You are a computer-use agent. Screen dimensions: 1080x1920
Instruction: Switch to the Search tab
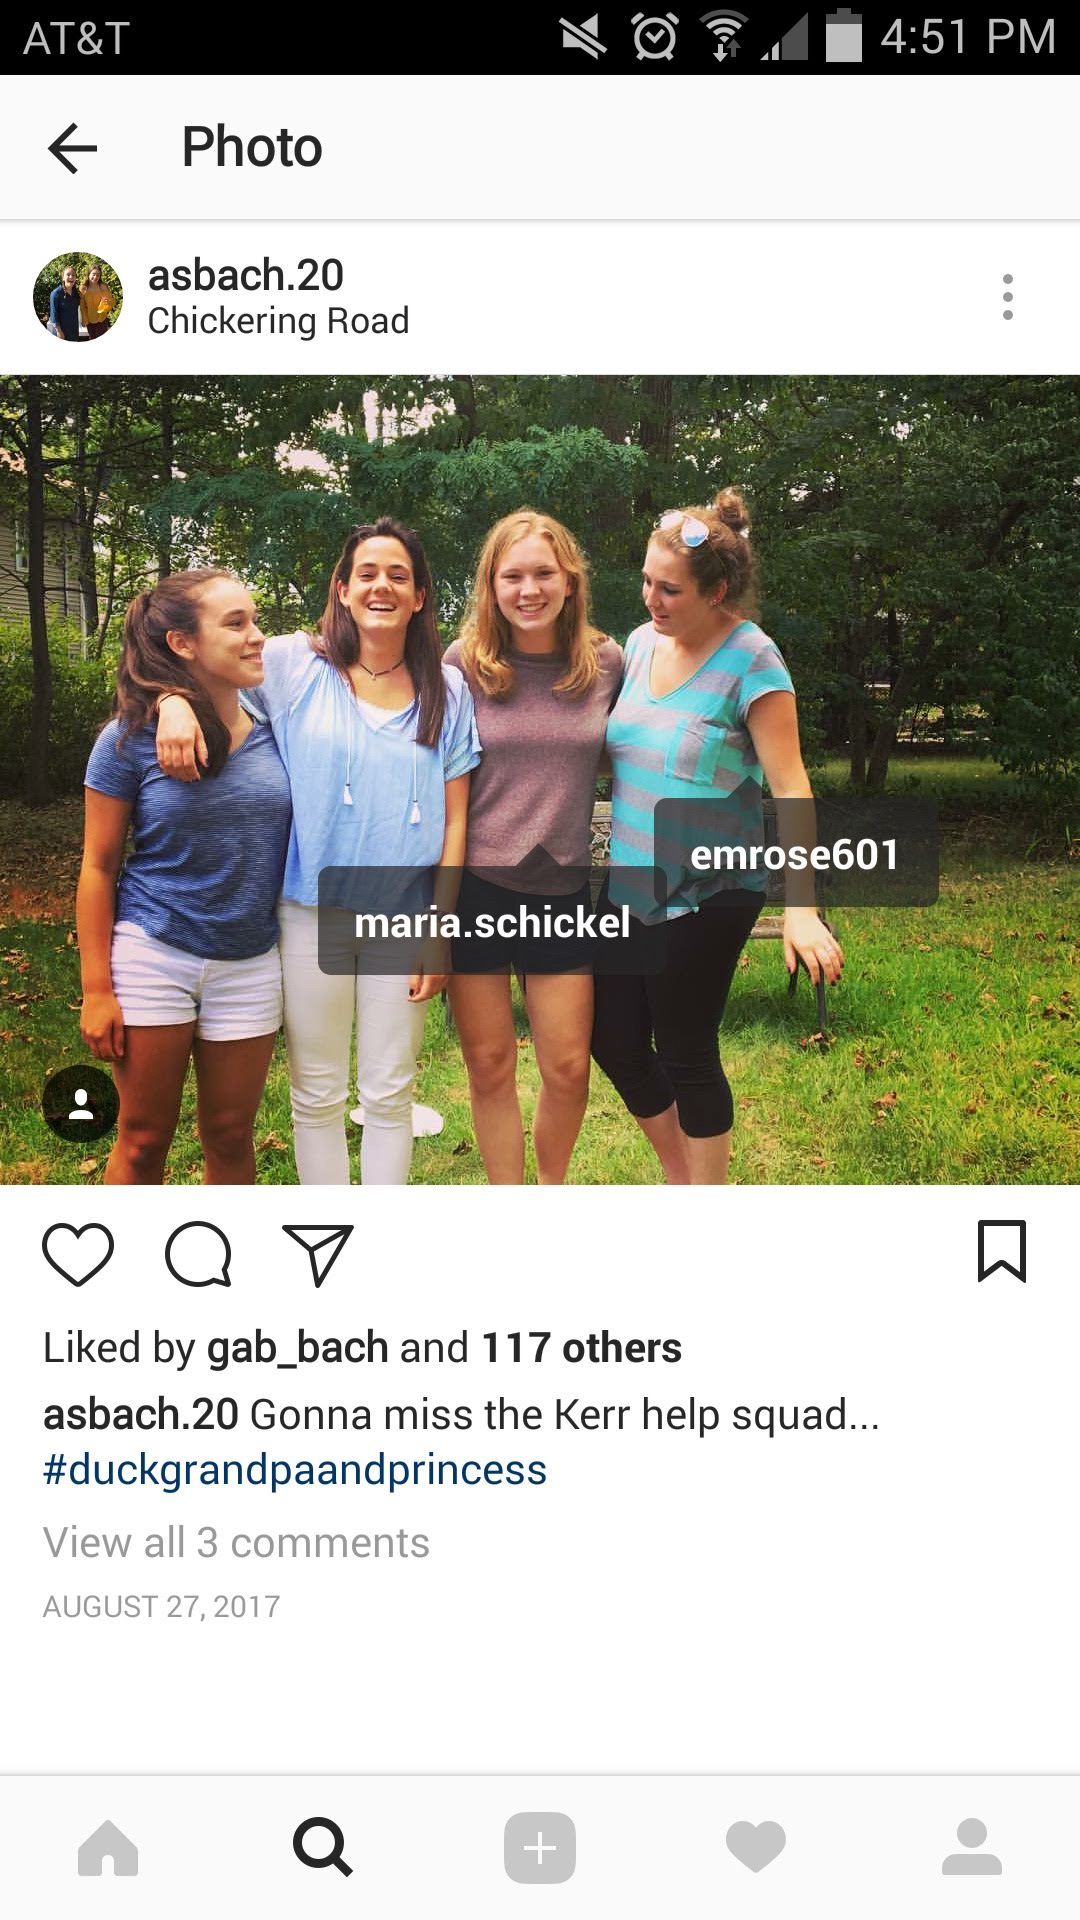(323, 1847)
